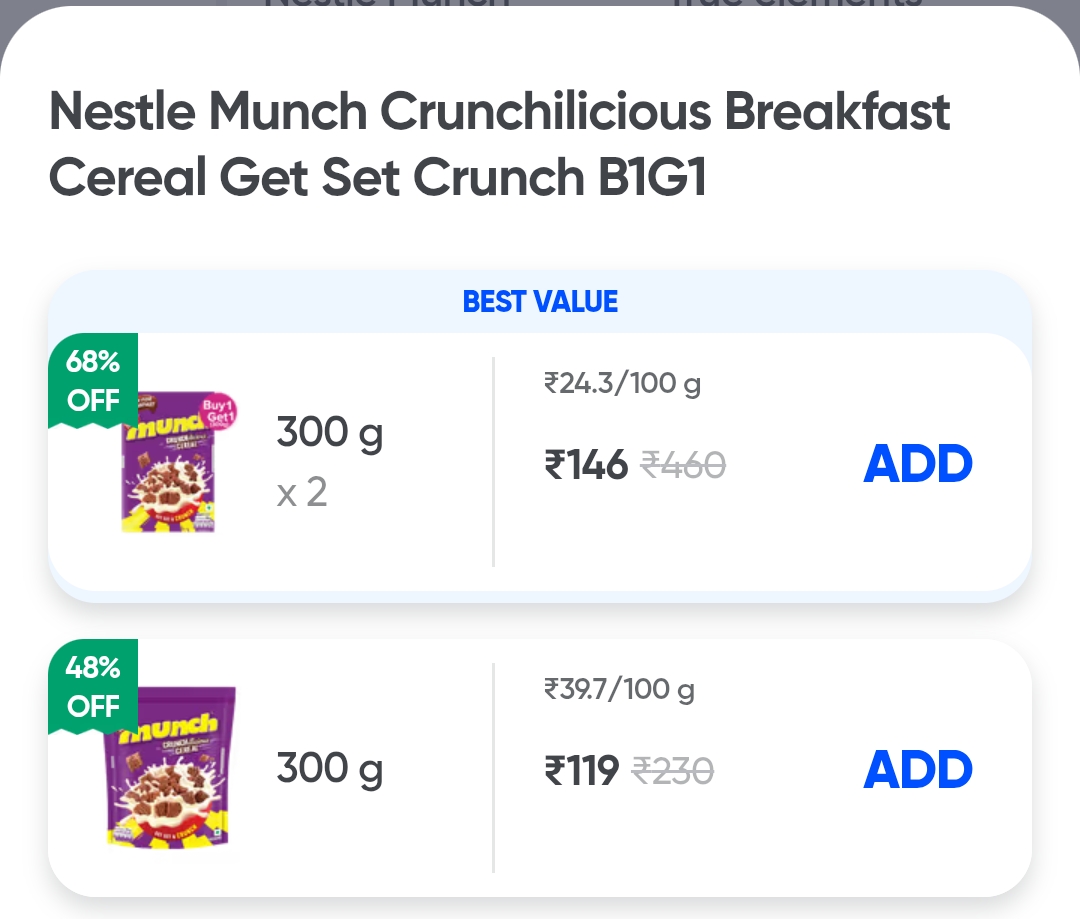
Task: Add the 300 g x 2 pack
Action: [917, 464]
